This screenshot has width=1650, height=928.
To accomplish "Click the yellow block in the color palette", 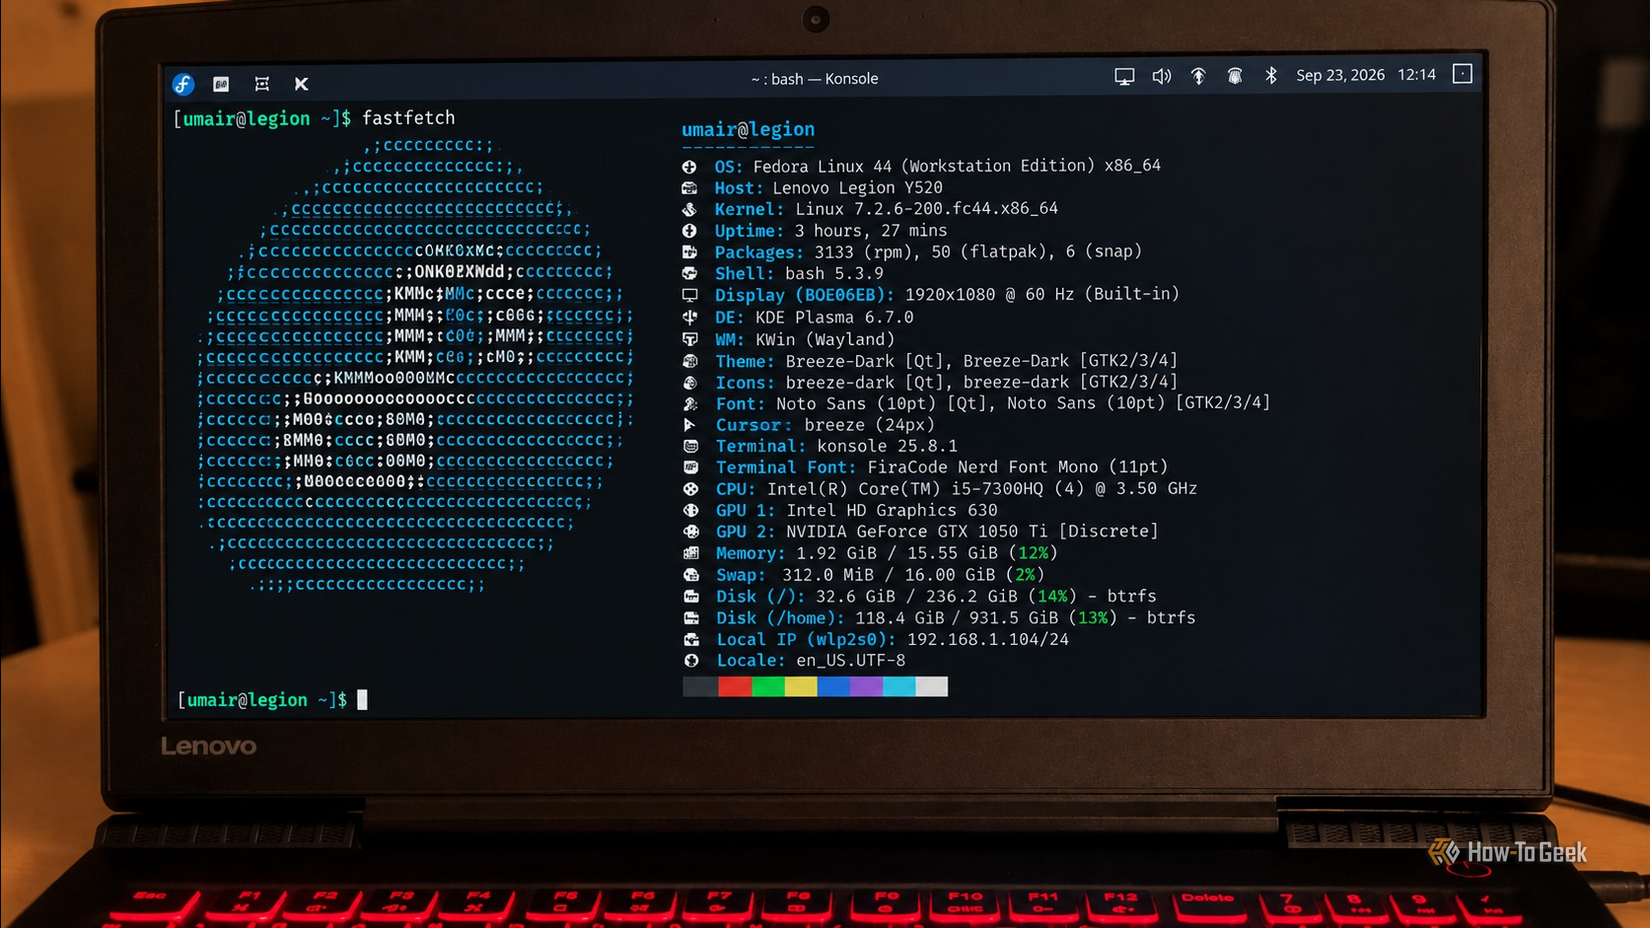I will point(801,686).
